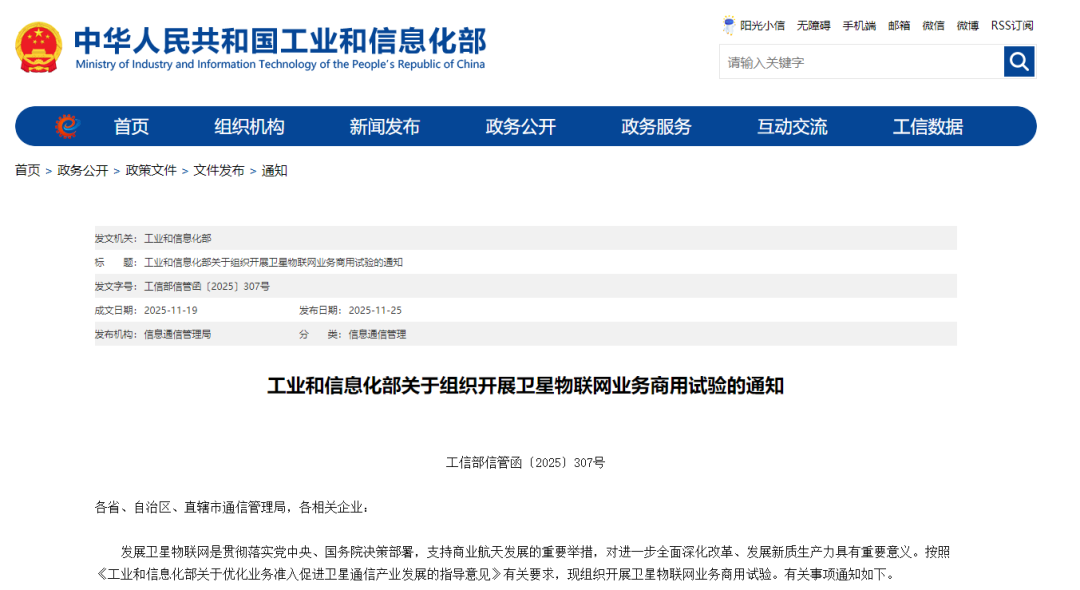
Task: Open the 手机端 mobile version link
Action: coord(859,26)
